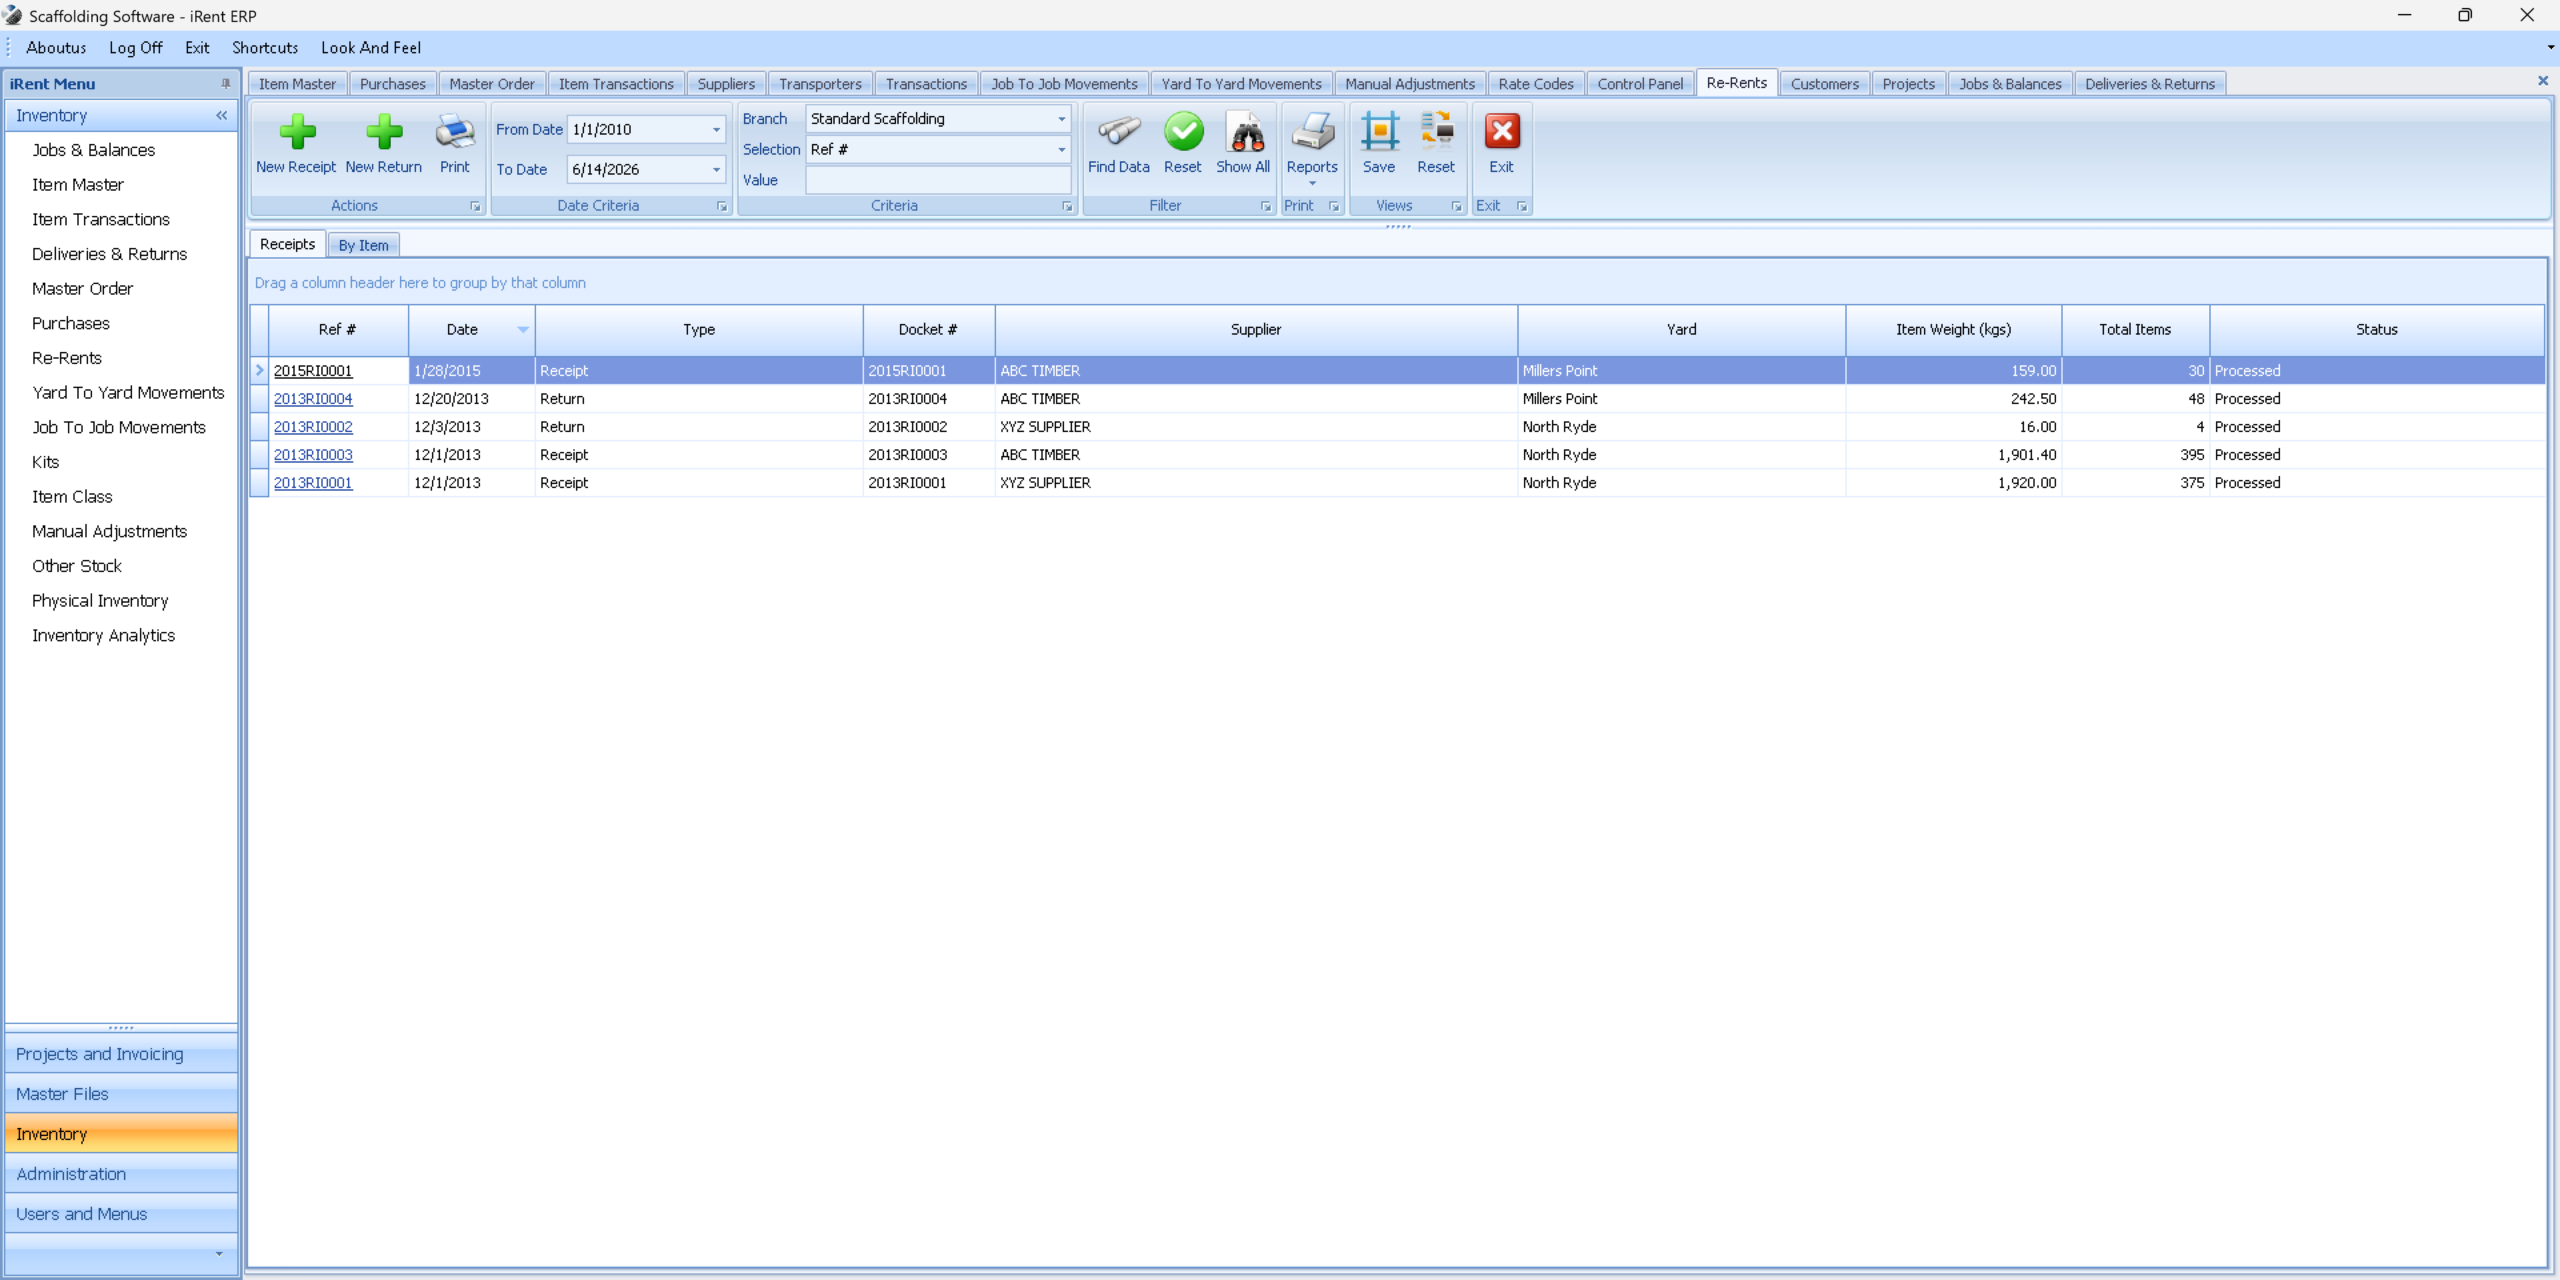This screenshot has height=1280, width=2560.
Task: Open receipt link 2013RI0004
Action: (x=313, y=399)
